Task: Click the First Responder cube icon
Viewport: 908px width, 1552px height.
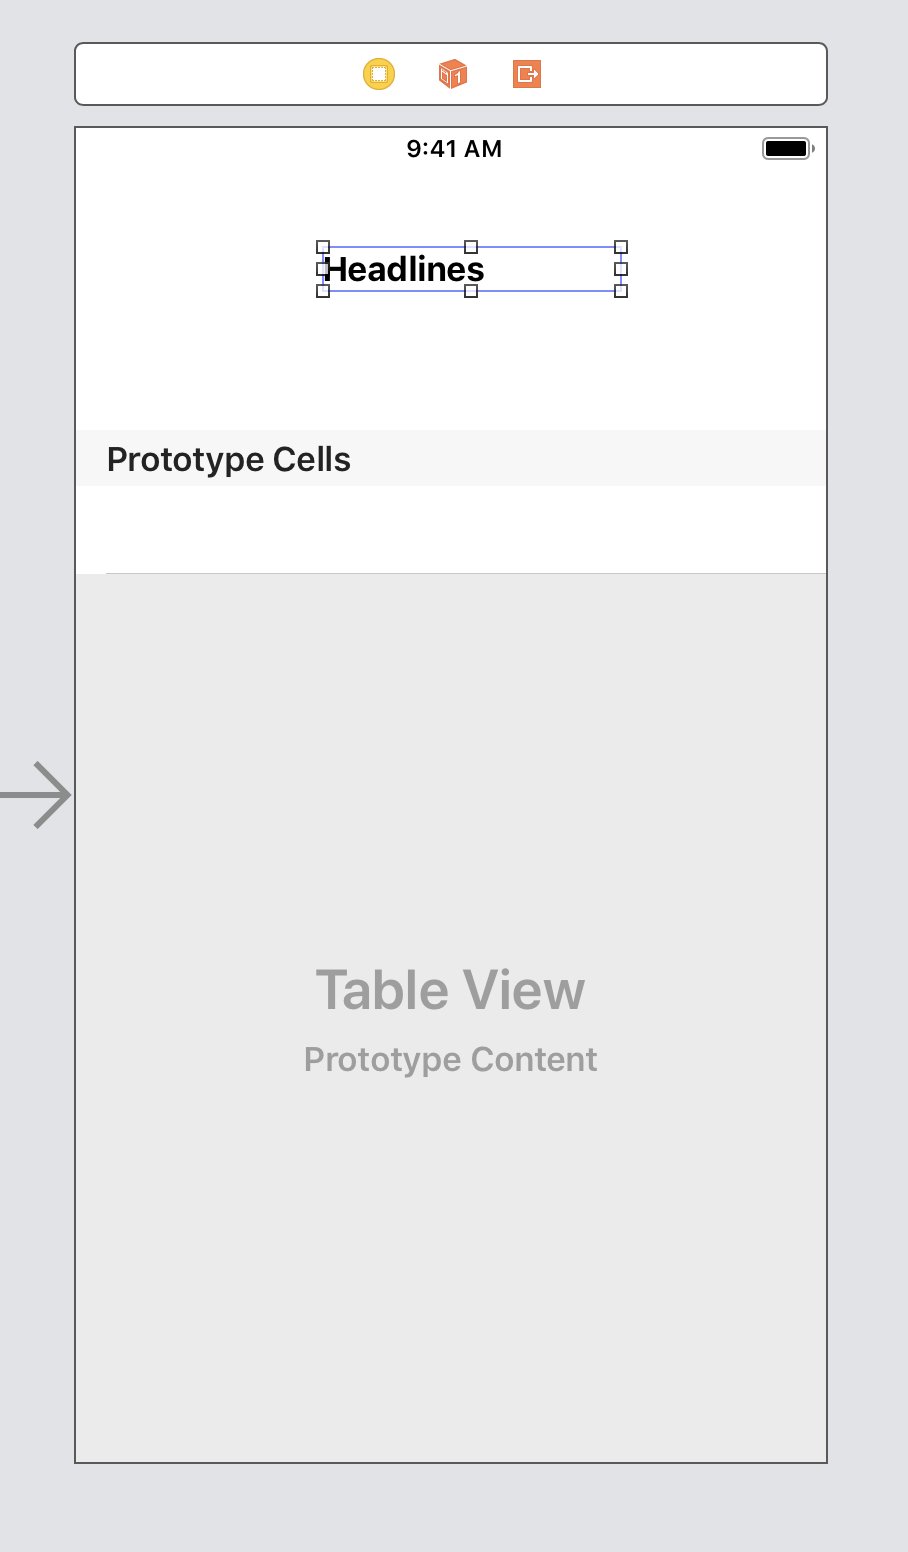Action: pos(453,74)
